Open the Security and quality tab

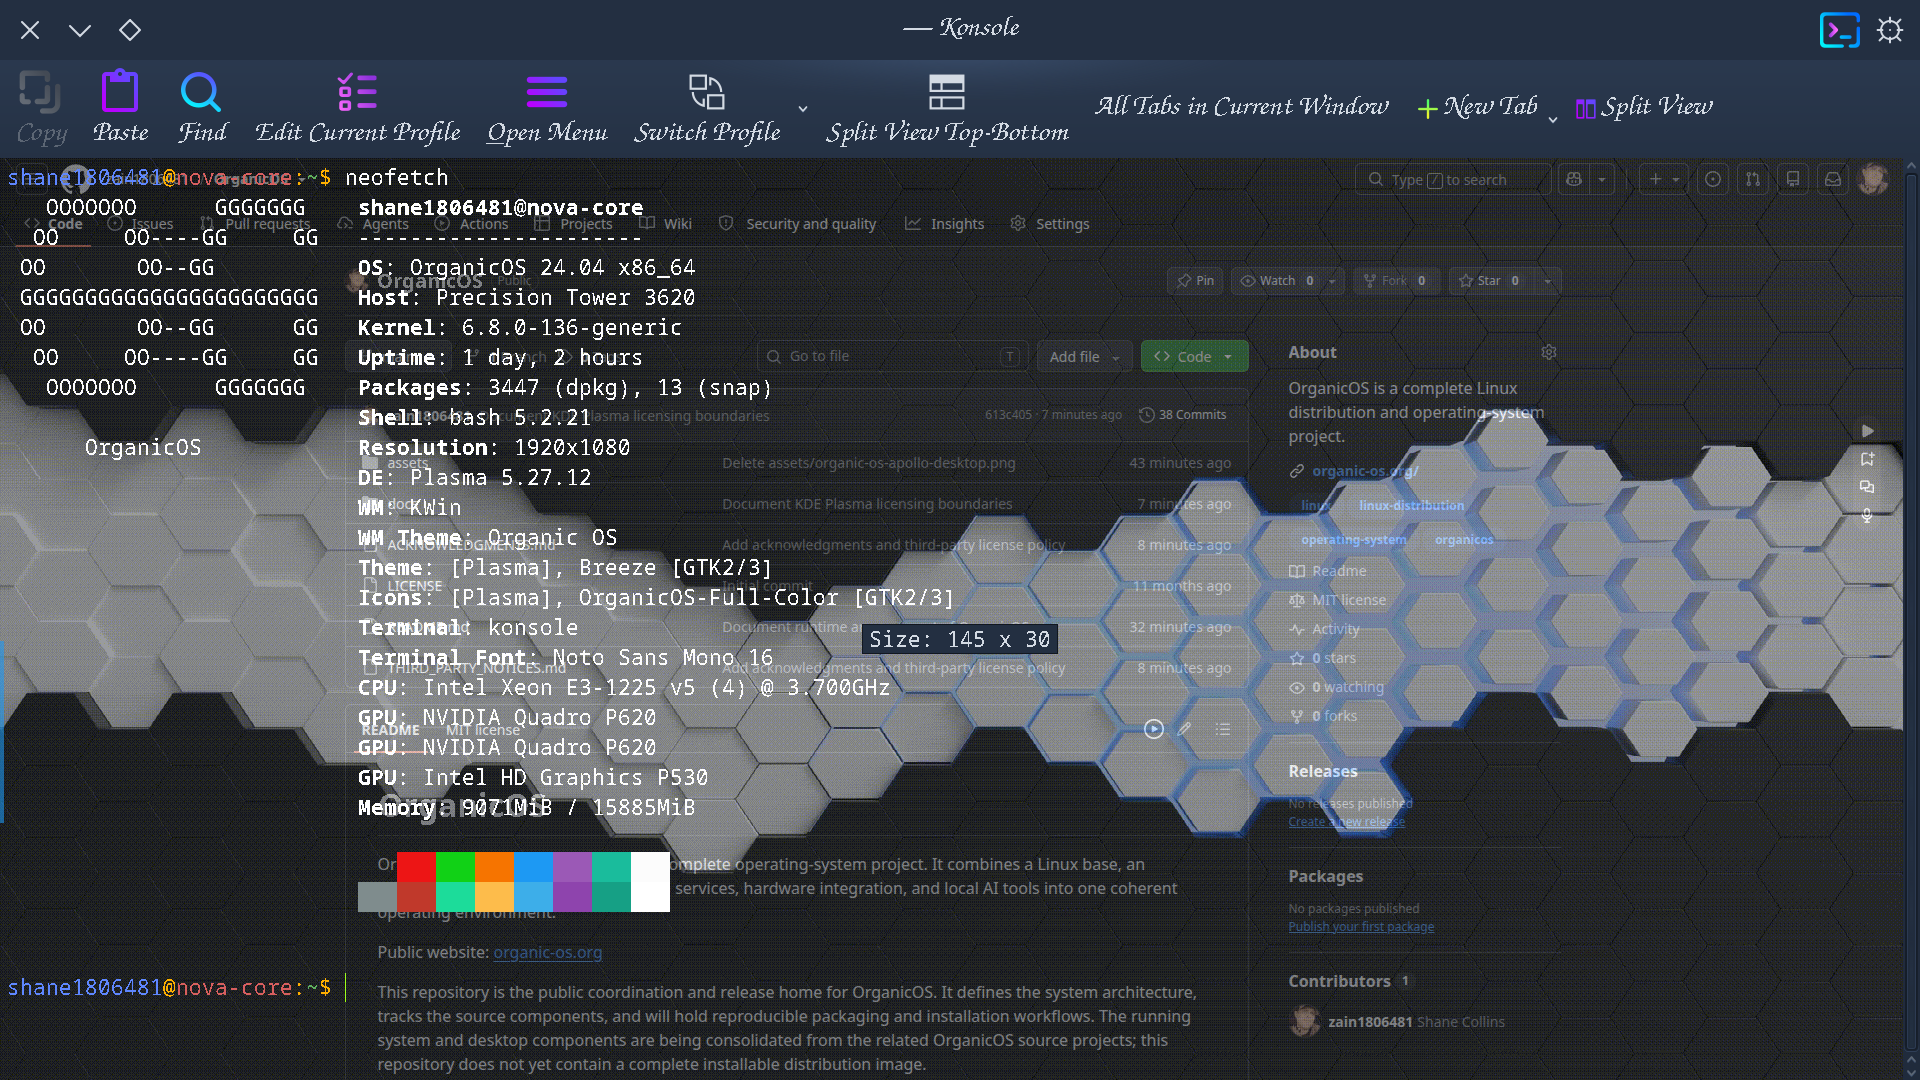click(798, 224)
